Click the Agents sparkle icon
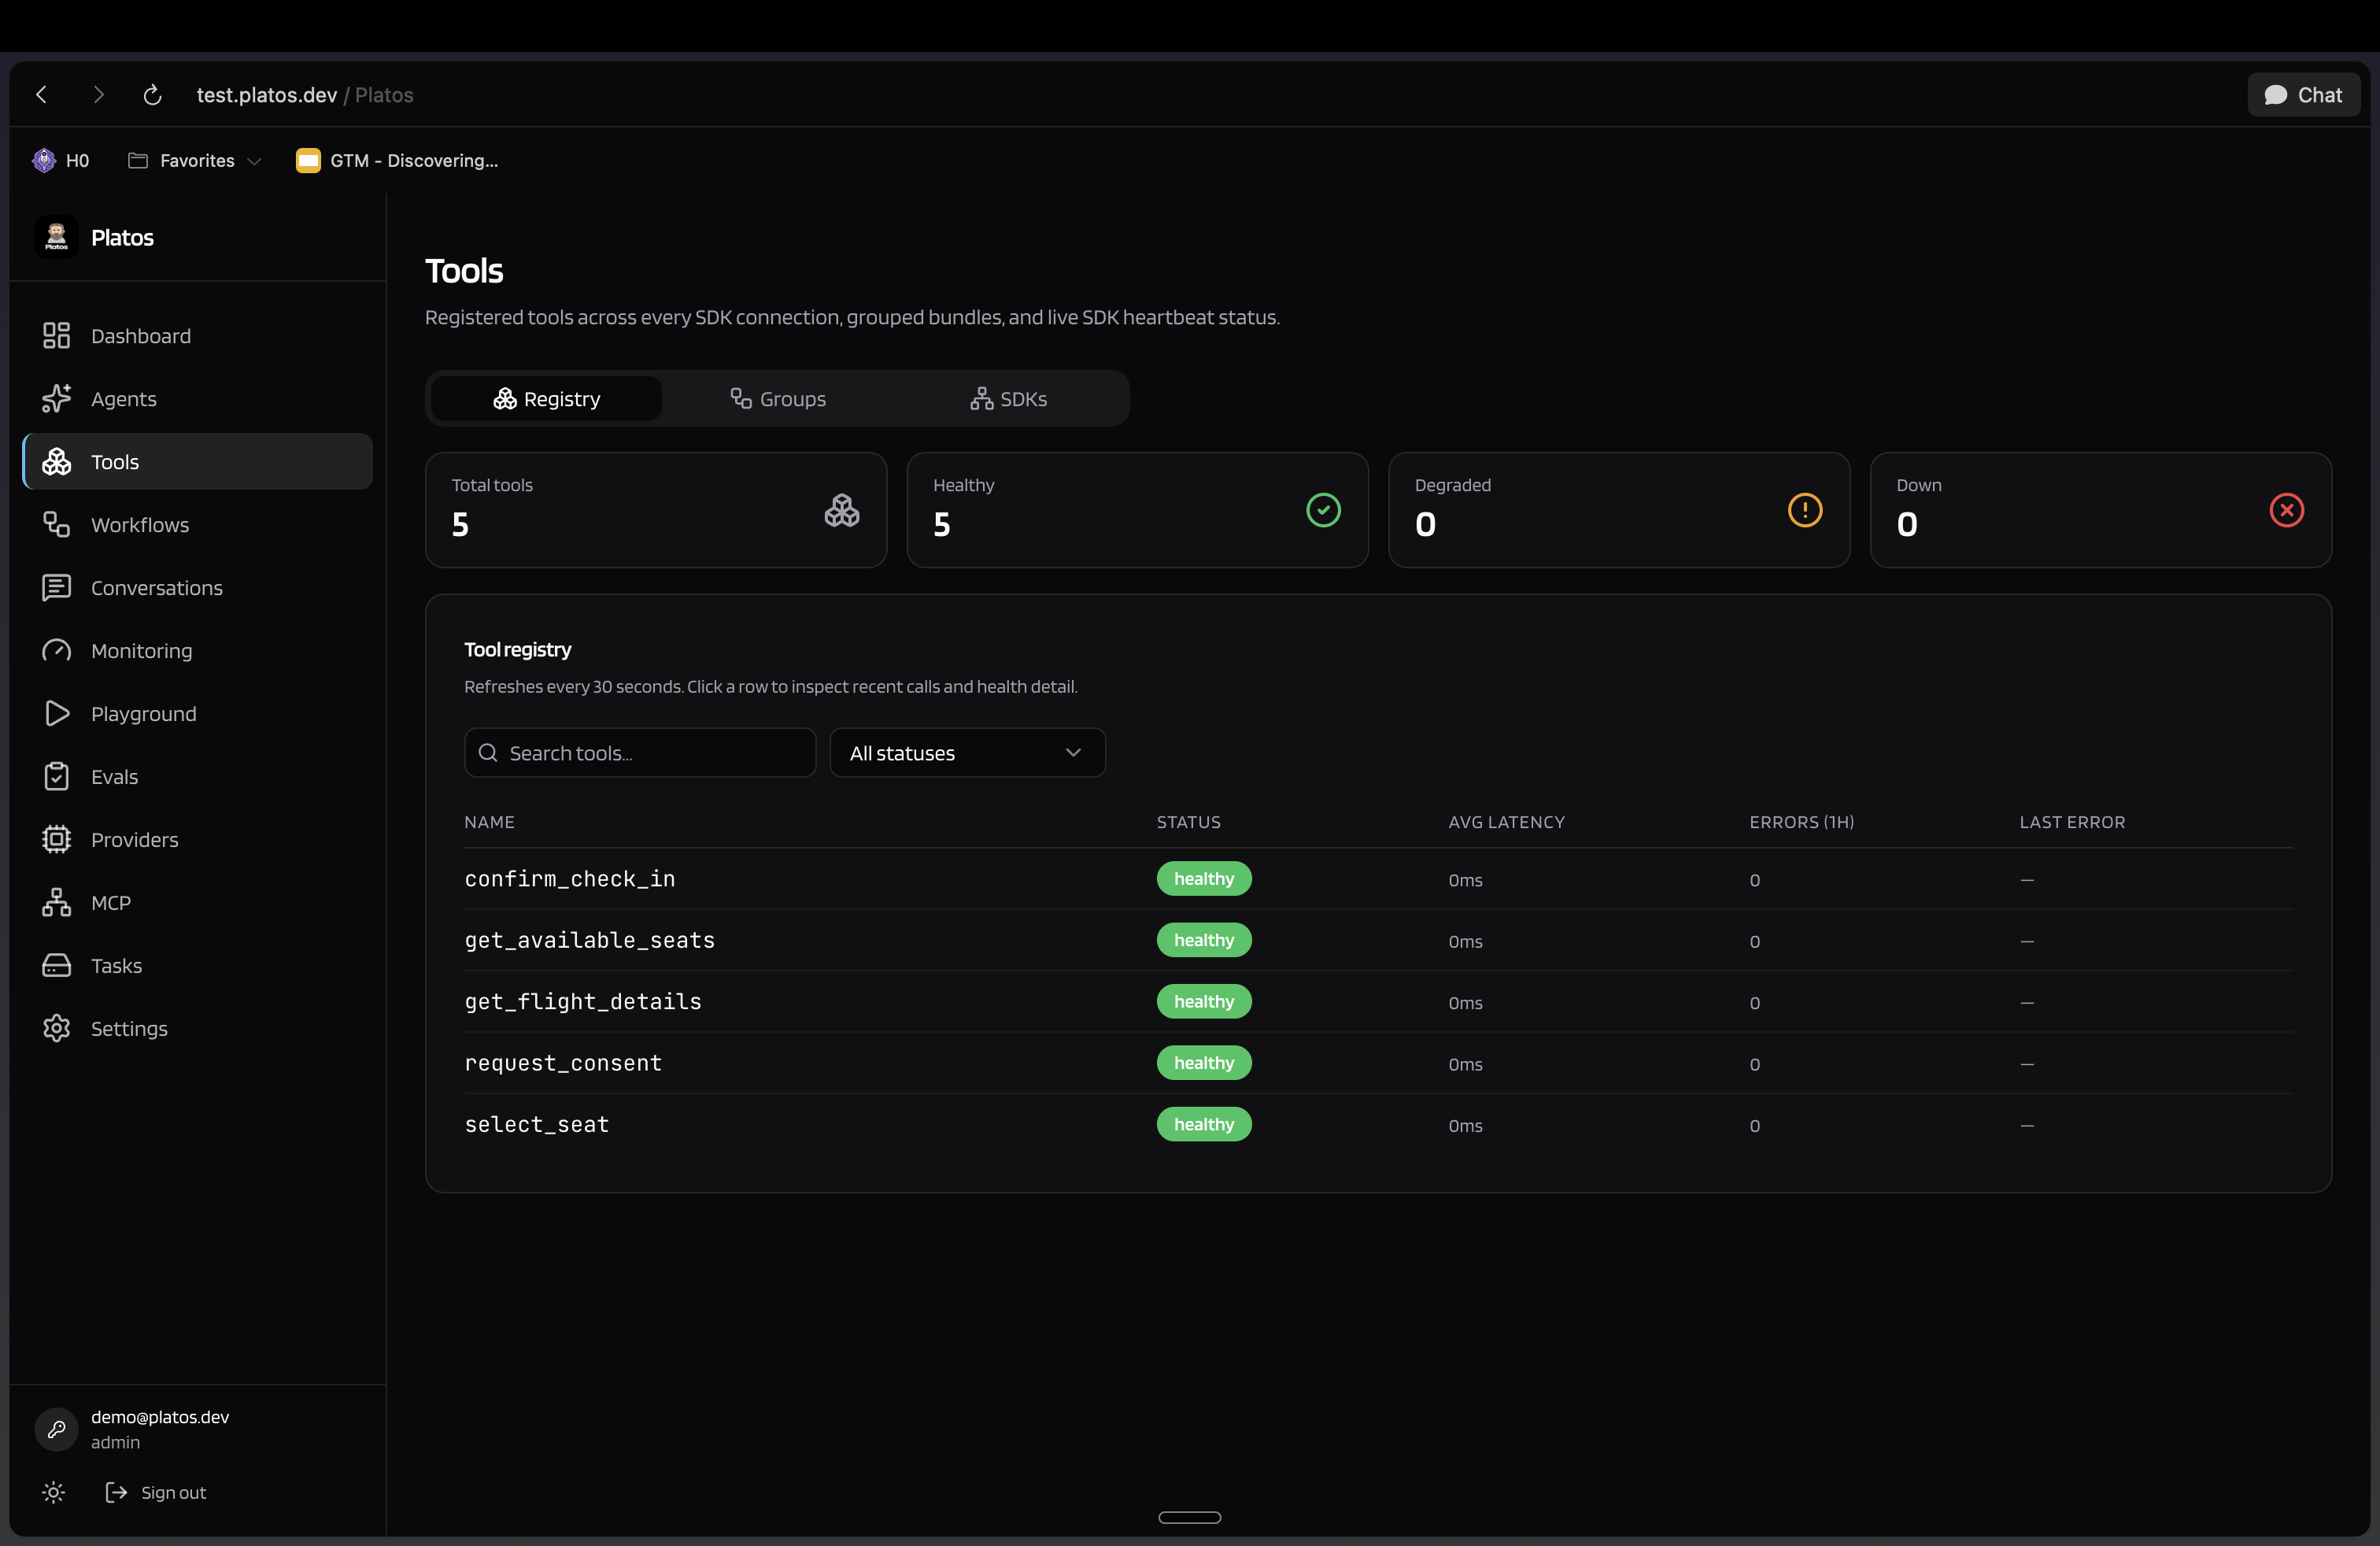Image resolution: width=2380 pixels, height=1546 pixels. (56, 399)
